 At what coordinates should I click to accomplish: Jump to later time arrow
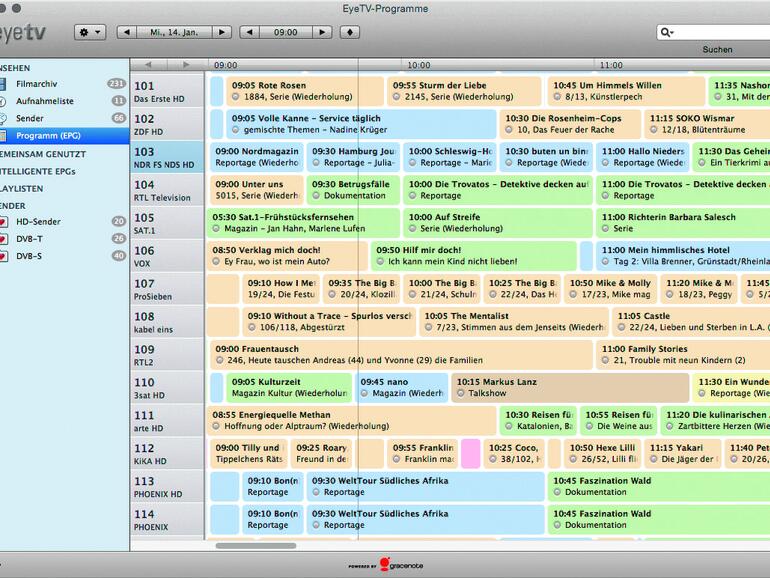point(322,32)
